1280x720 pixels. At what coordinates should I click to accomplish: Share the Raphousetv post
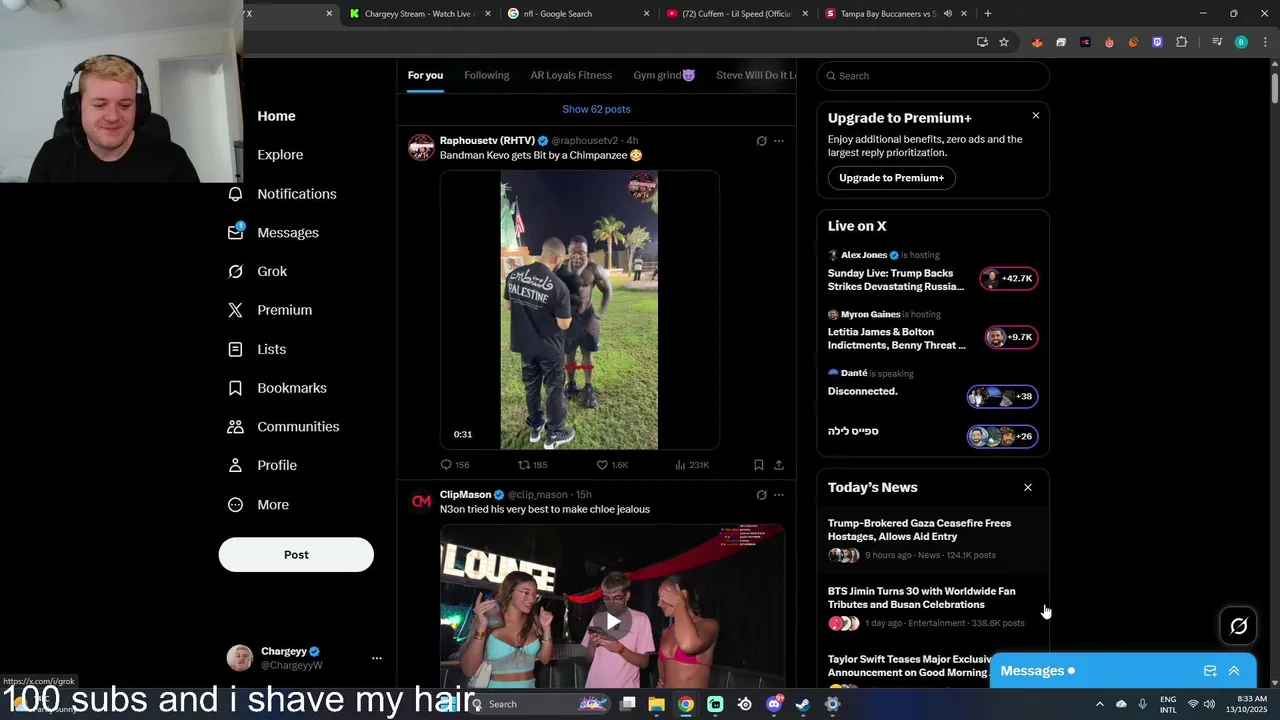(x=779, y=465)
